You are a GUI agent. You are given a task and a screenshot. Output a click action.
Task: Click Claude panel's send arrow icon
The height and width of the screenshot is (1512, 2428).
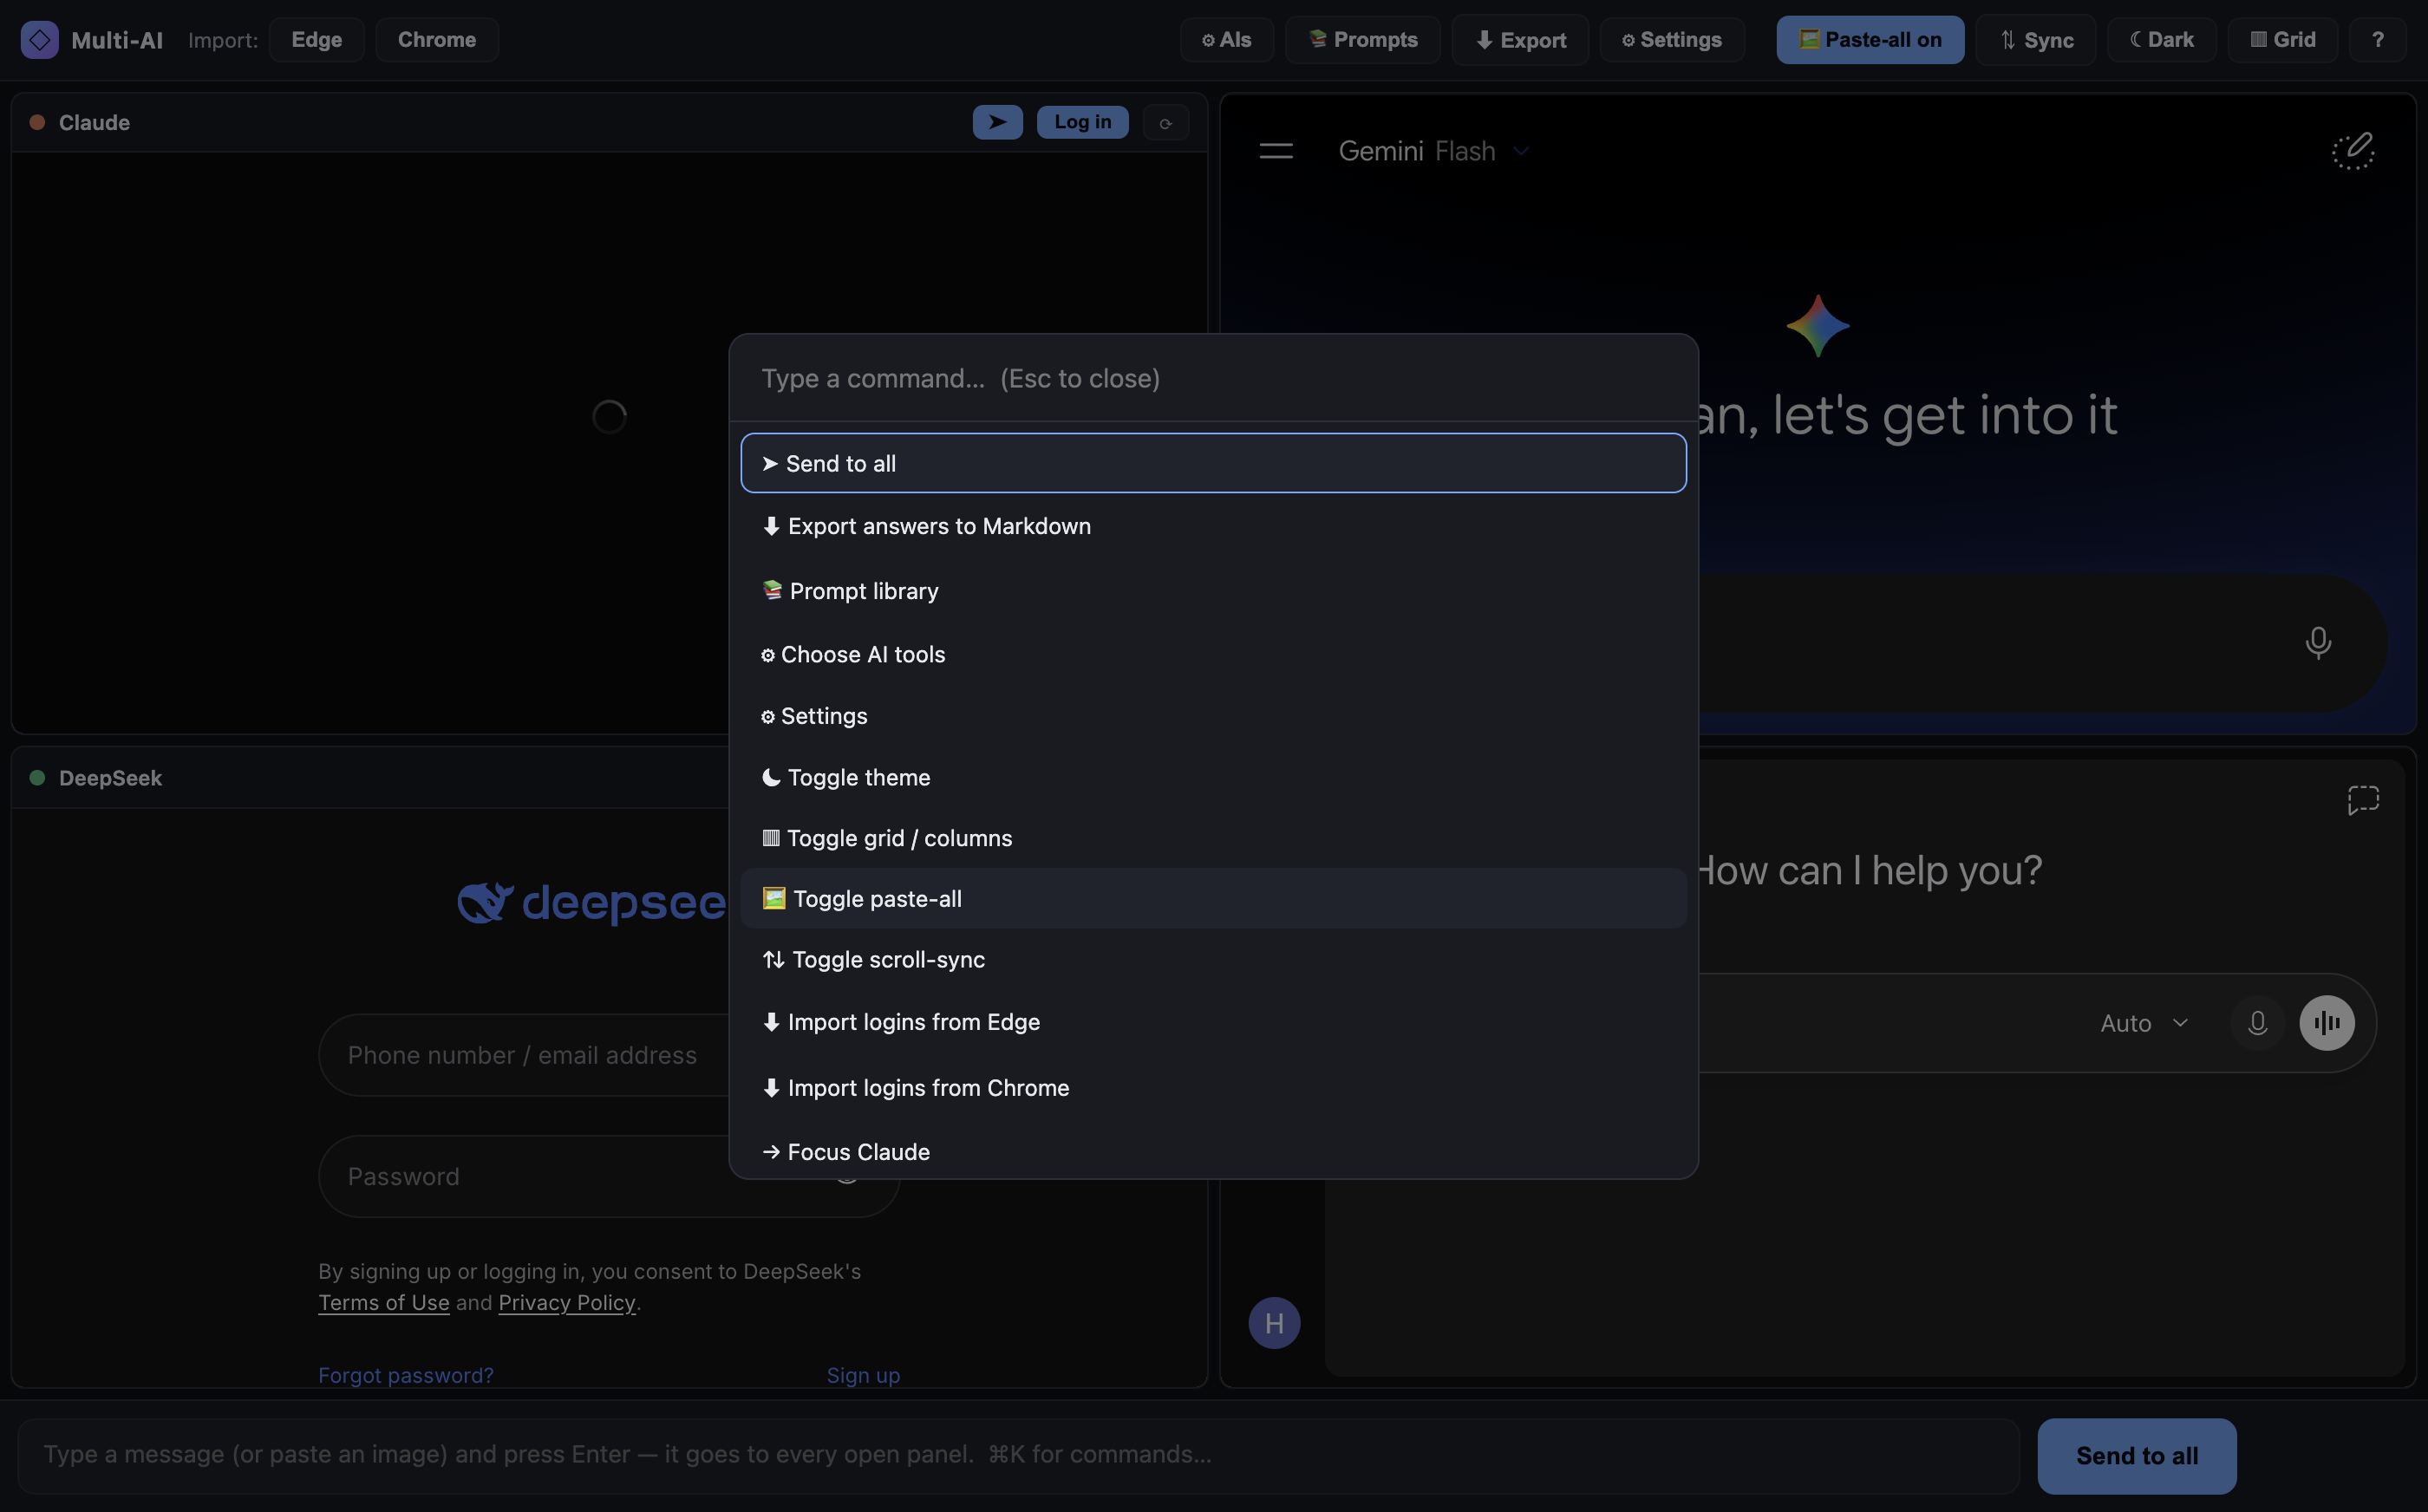(x=997, y=122)
